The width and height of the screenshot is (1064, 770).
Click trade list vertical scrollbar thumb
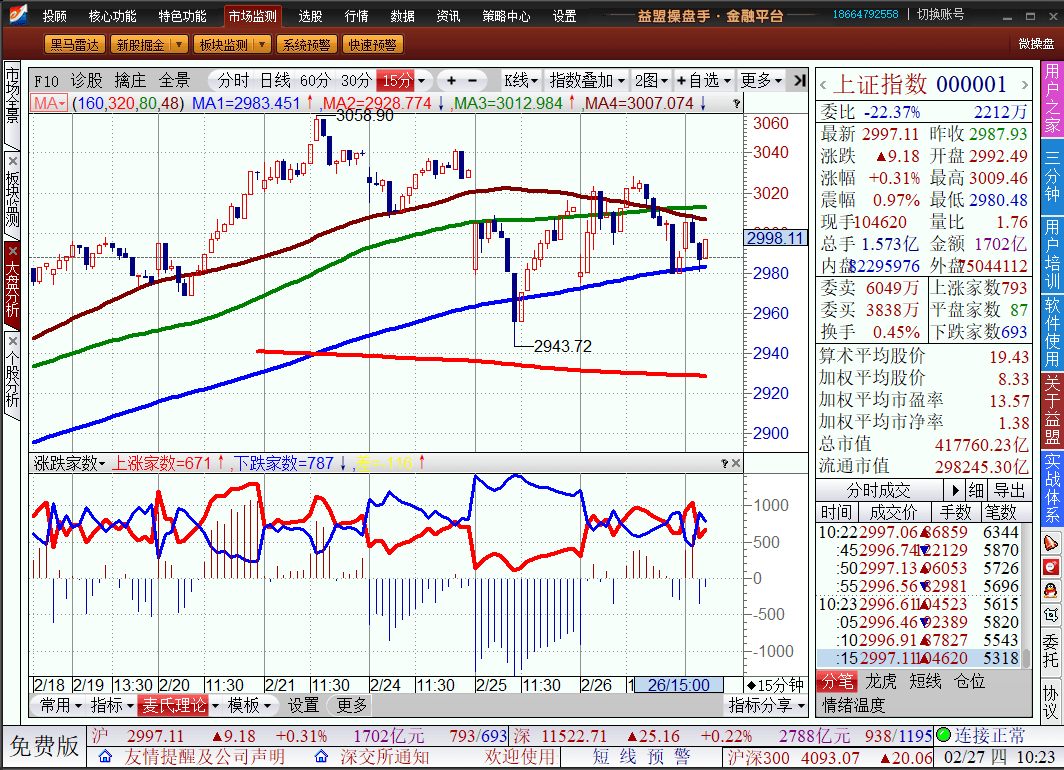click(x=1027, y=659)
